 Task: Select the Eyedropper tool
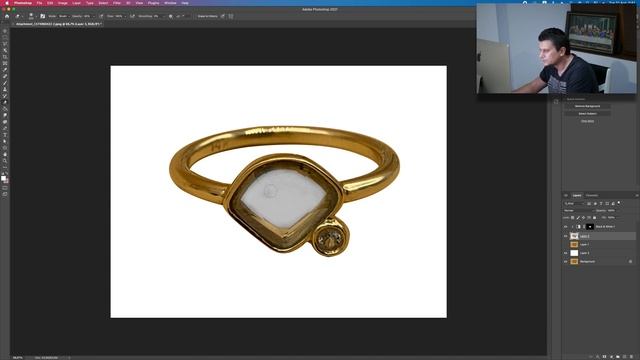point(5,70)
